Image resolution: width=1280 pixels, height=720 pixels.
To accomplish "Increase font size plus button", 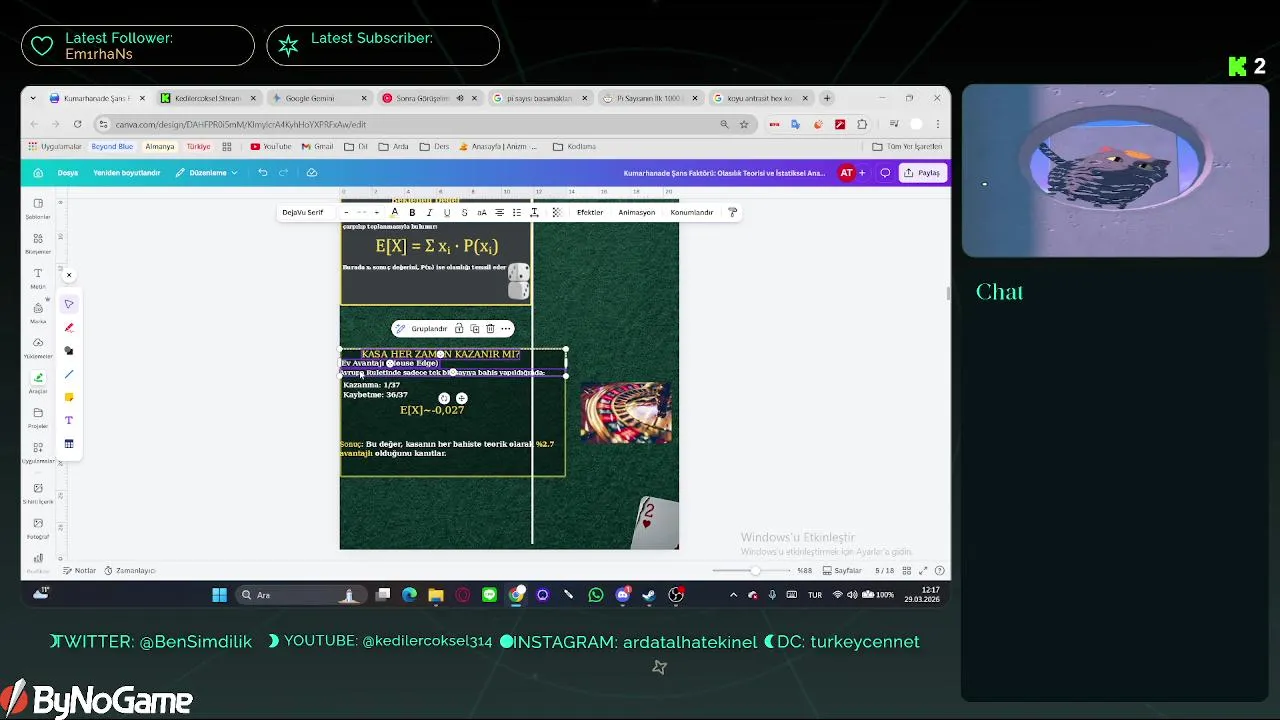I will point(376,212).
